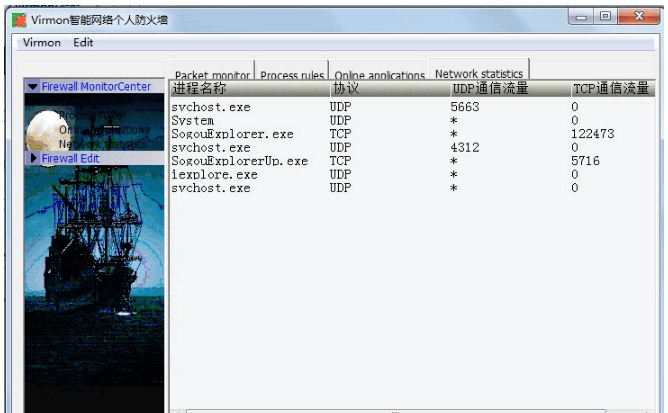Open the Edit menu
The width and height of the screenshot is (668, 413).
(83, 43)
